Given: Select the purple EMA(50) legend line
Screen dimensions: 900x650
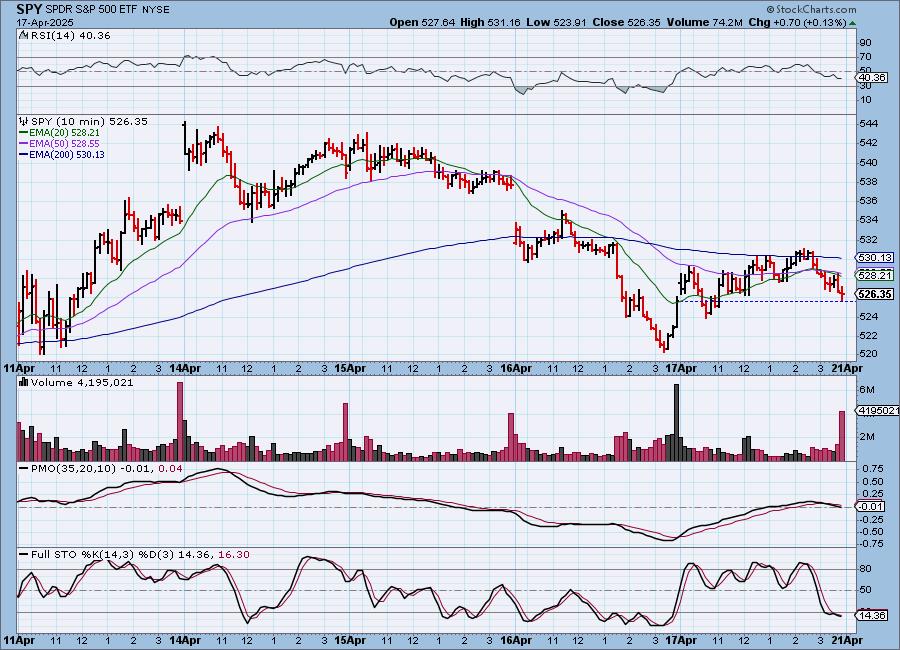Looking at the screenshot, I should click(24, 144).
